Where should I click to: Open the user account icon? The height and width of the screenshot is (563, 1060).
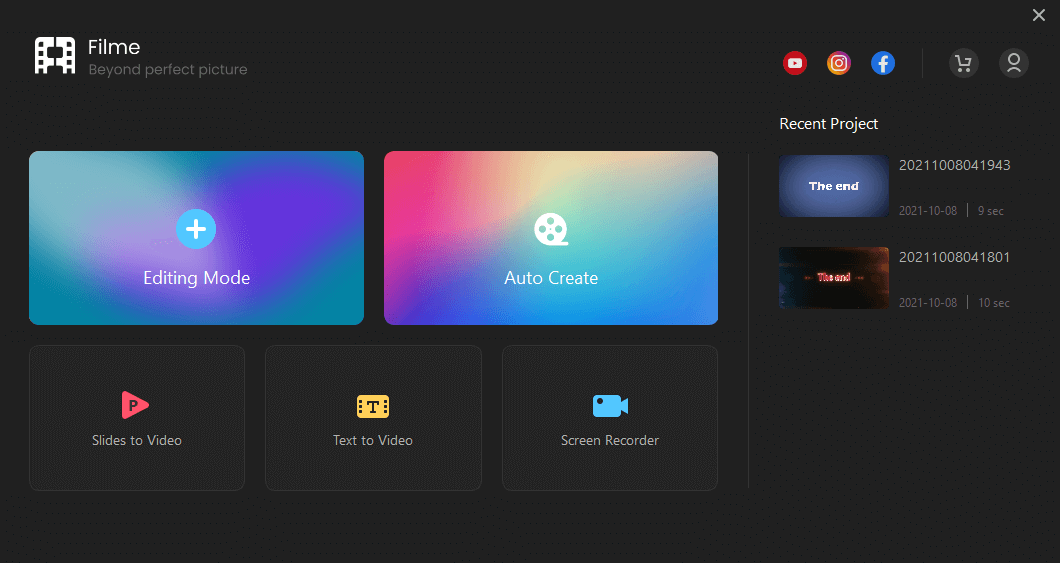(1014, 64)
